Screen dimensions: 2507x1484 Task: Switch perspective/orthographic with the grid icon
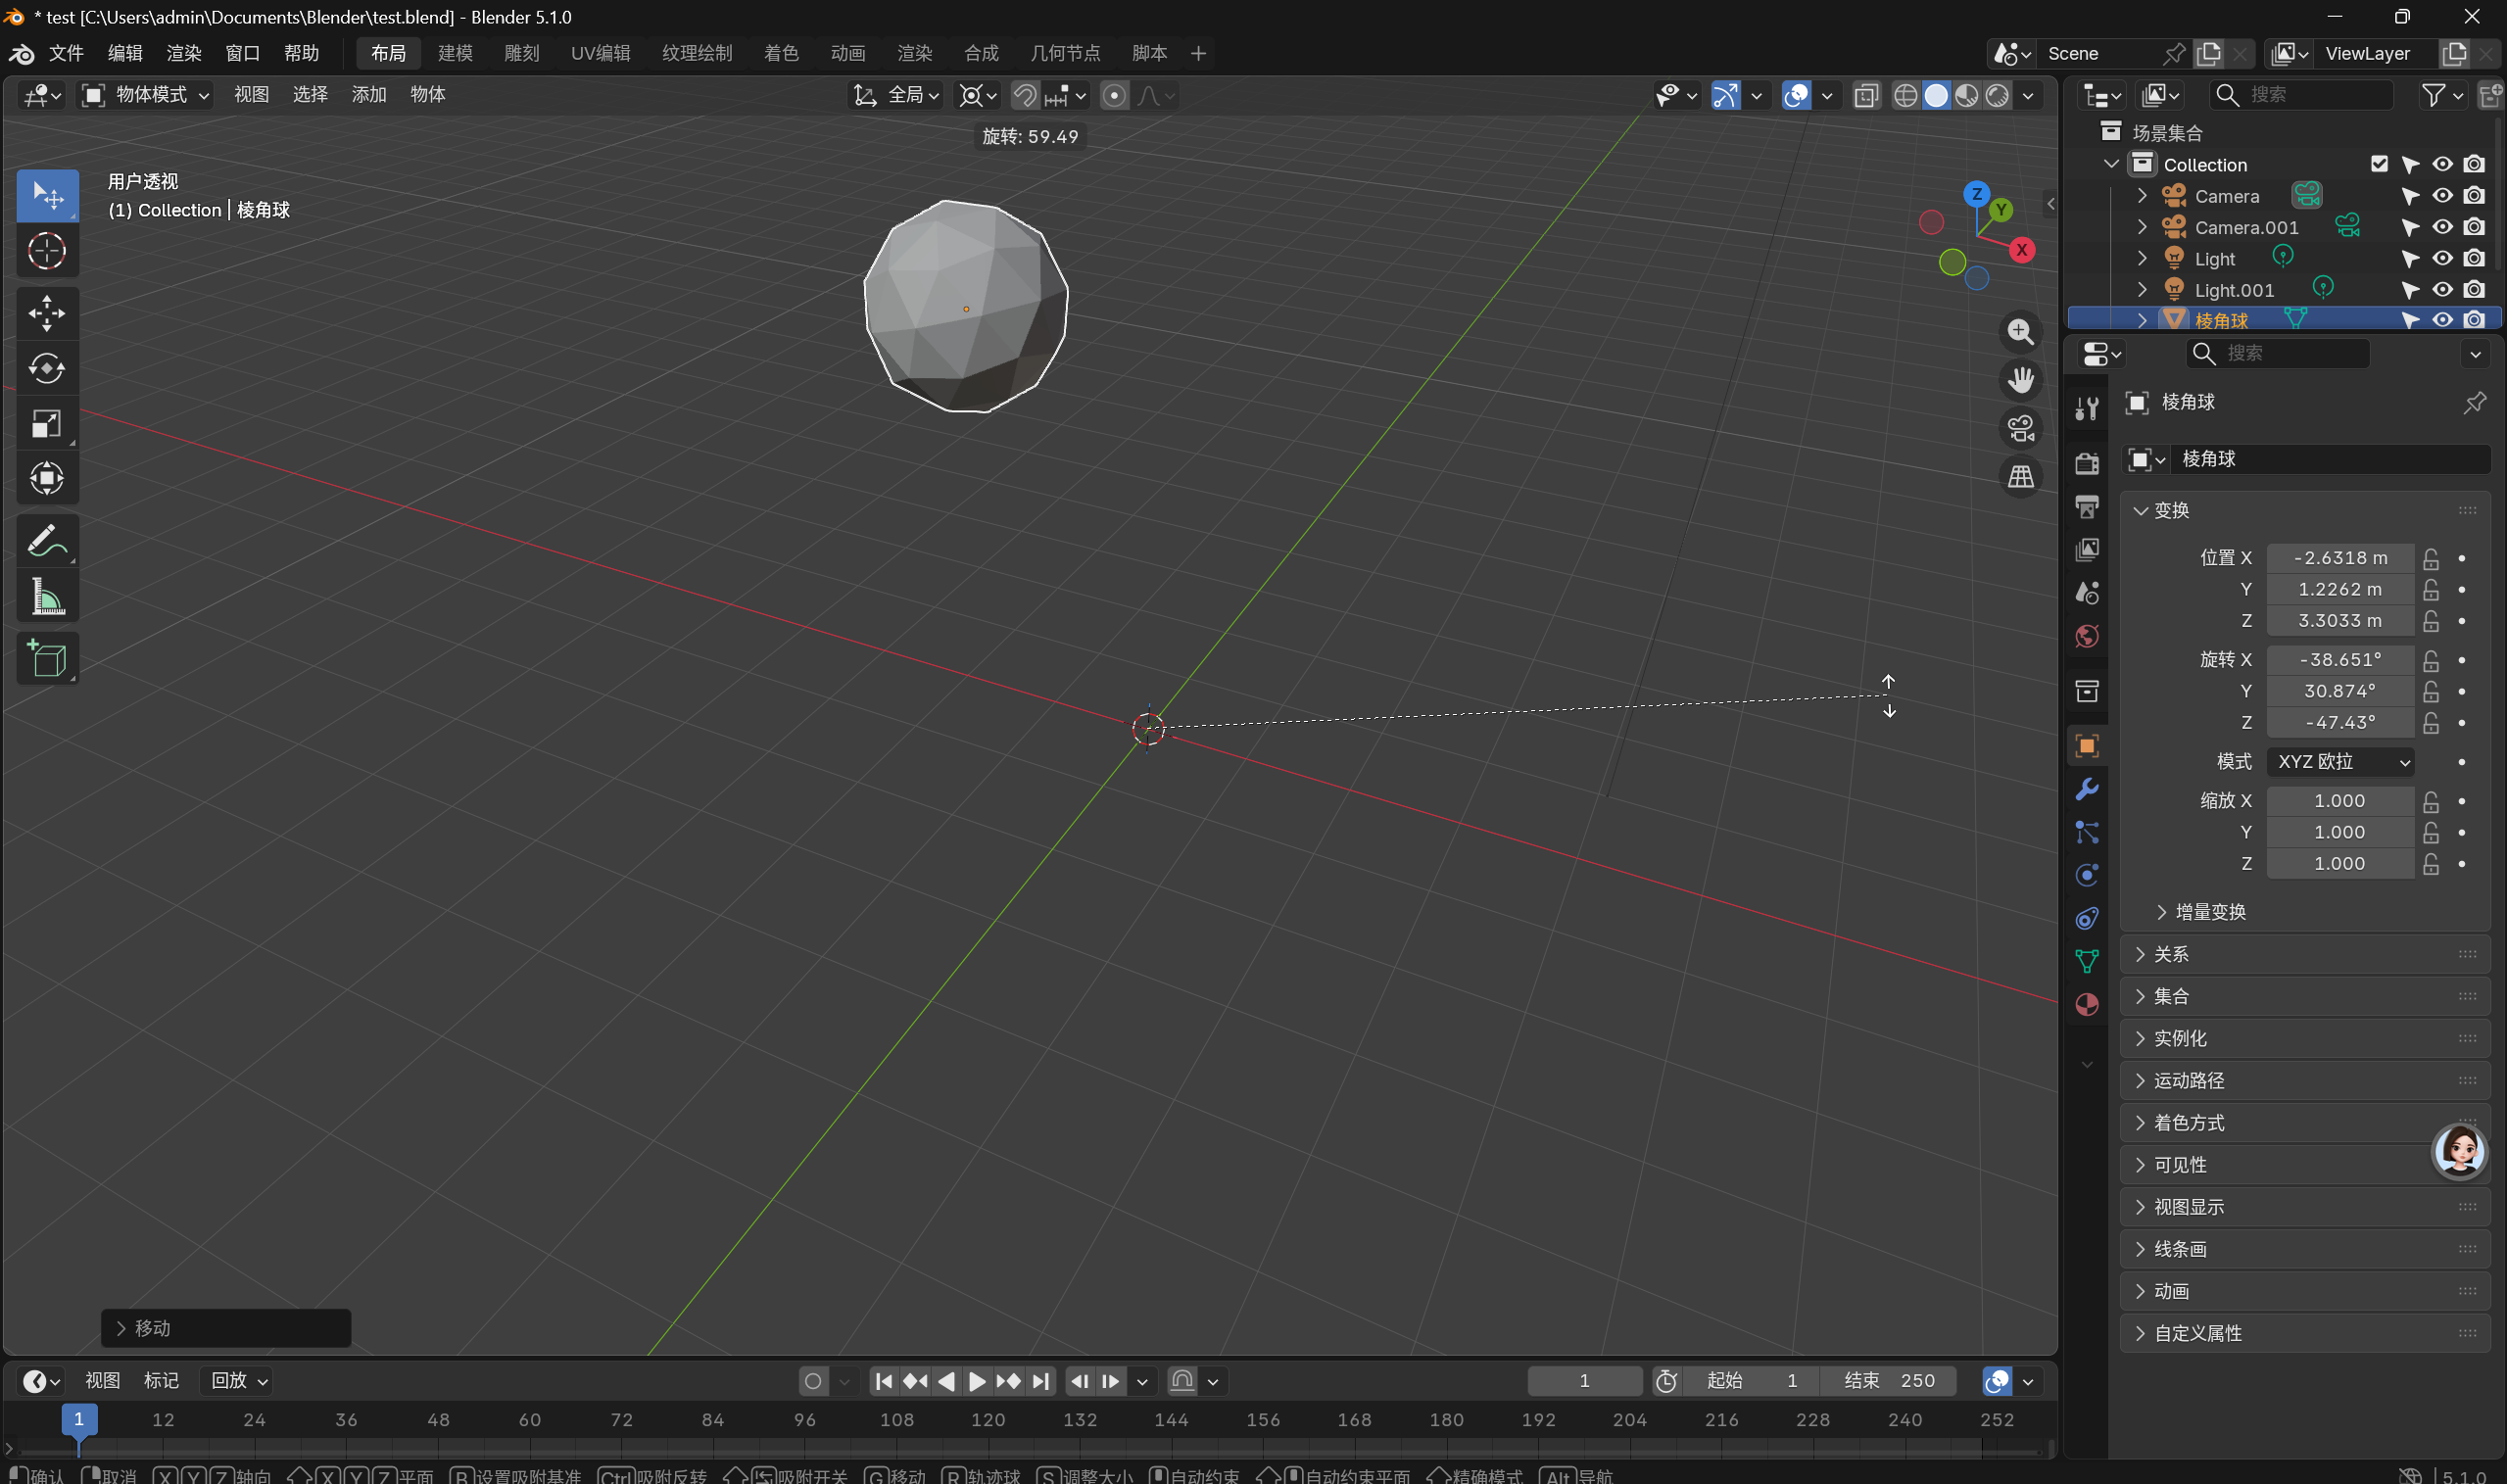2020,477
